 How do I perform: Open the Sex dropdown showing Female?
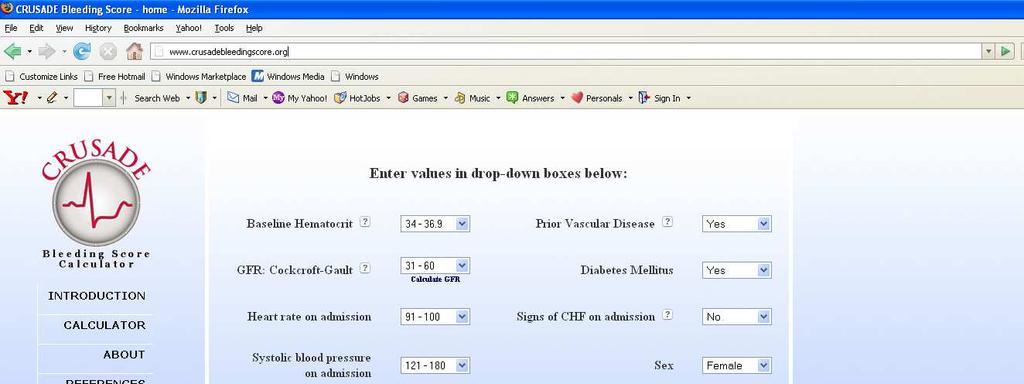pyautogui.click(x=737, y=366)
